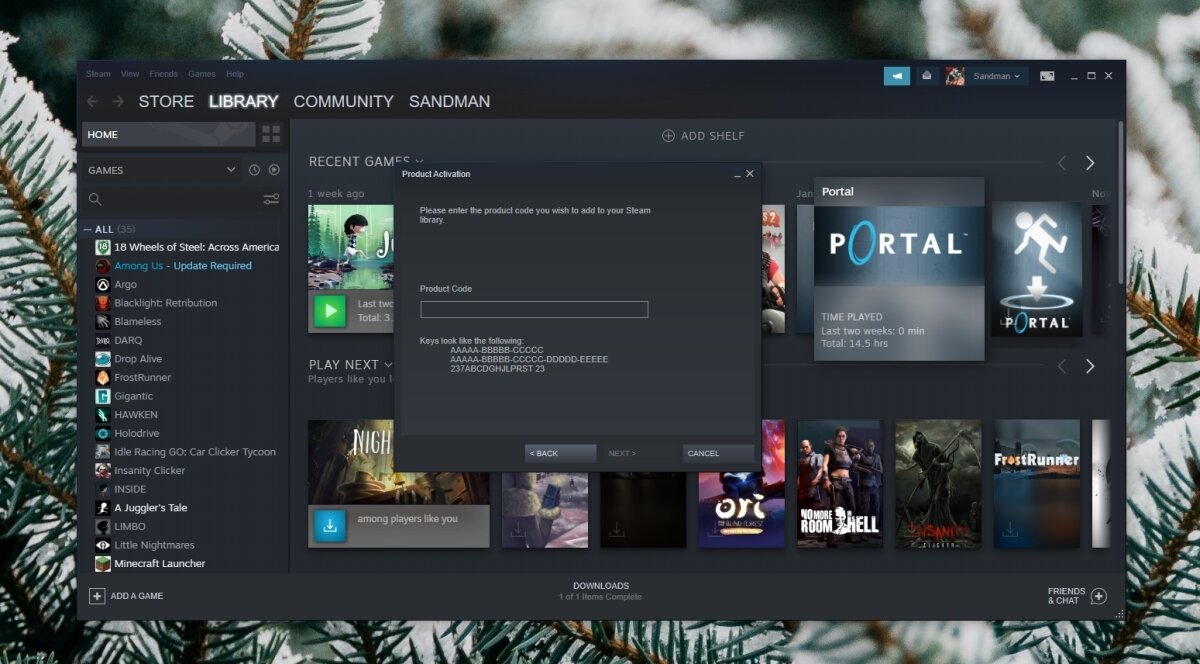The image size is (1200, 664).
Task: Check notifications via the mail icon
Action: coord(925,75)
